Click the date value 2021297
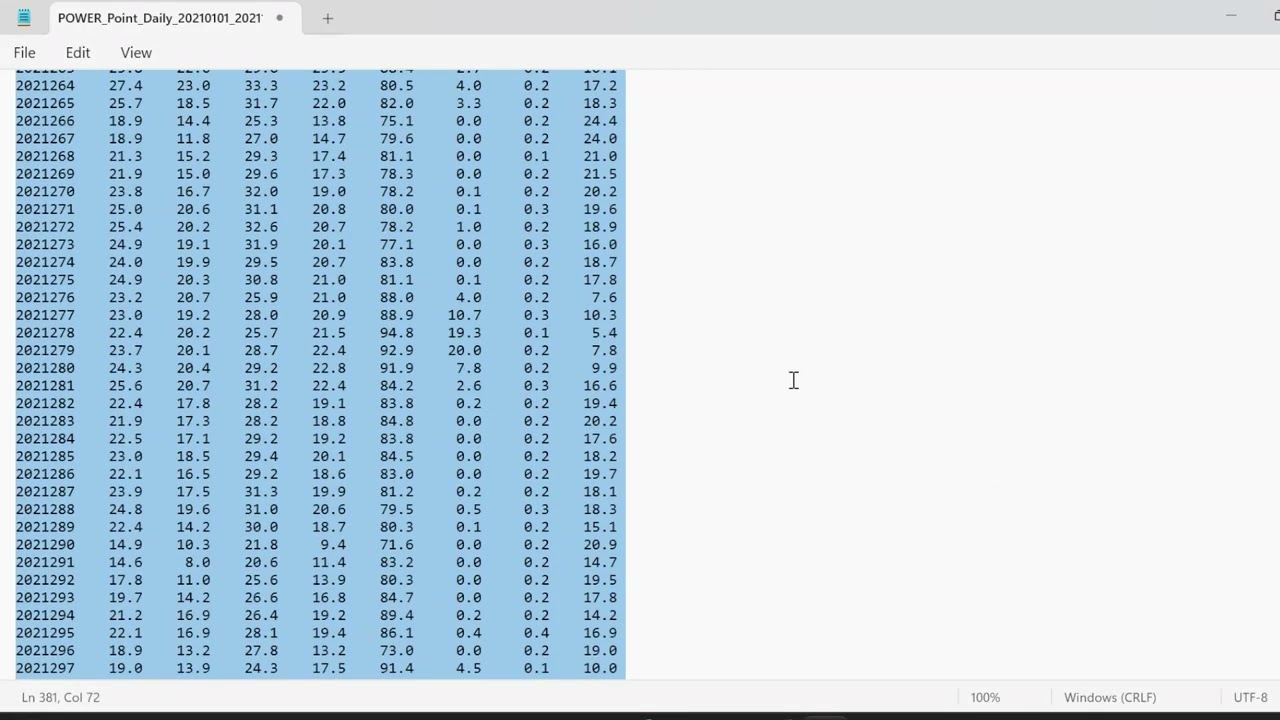 pyautogui.click(x=45, y=668)
